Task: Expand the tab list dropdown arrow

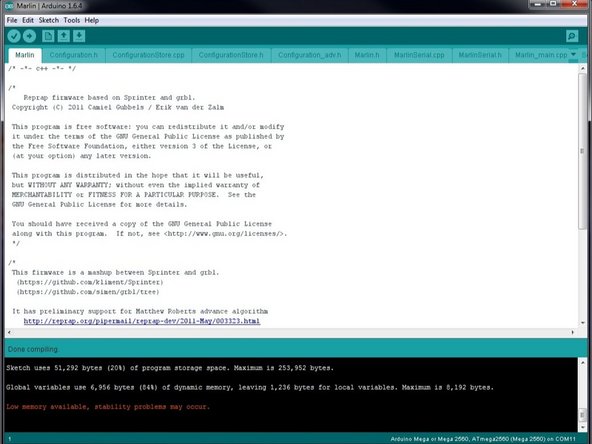Action: (574, 55)
